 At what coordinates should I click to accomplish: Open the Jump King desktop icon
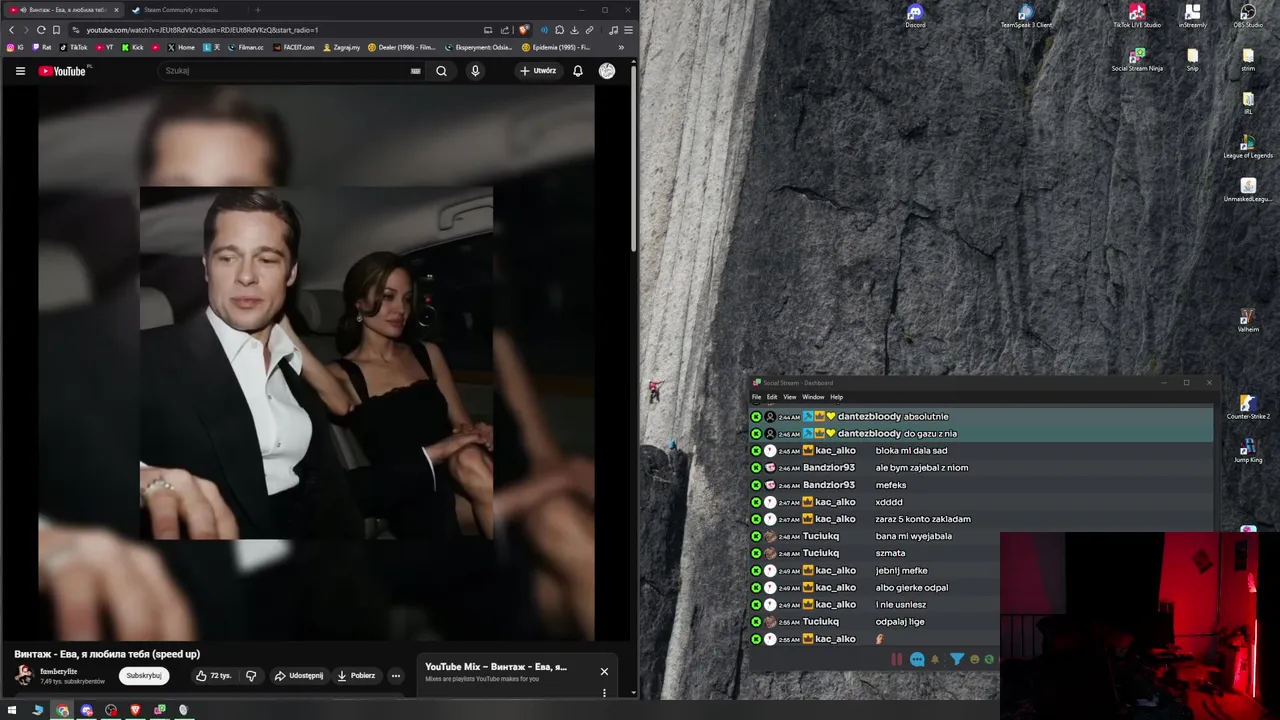coord(1248,451)
